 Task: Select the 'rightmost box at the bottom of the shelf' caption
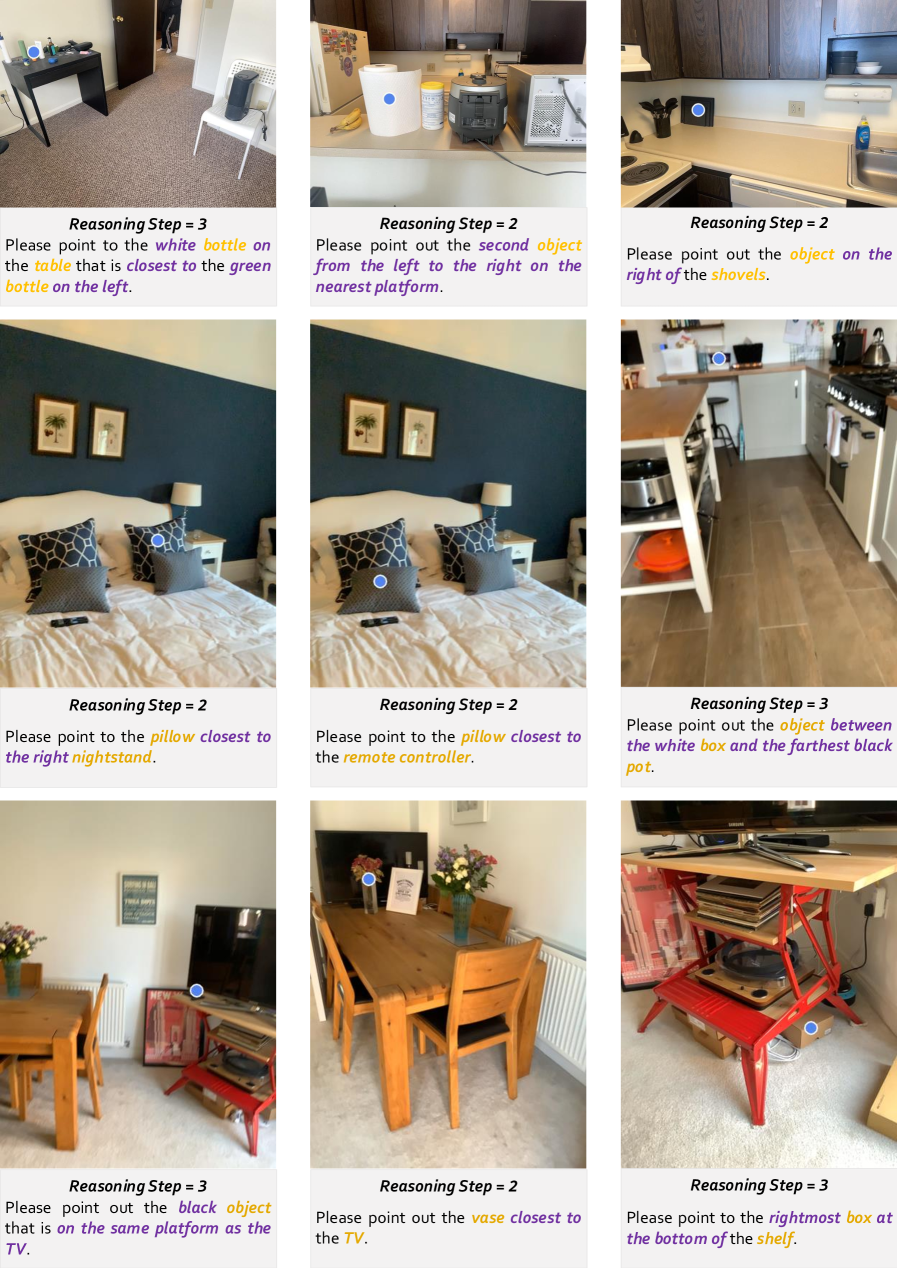[x=759, y=1228]
